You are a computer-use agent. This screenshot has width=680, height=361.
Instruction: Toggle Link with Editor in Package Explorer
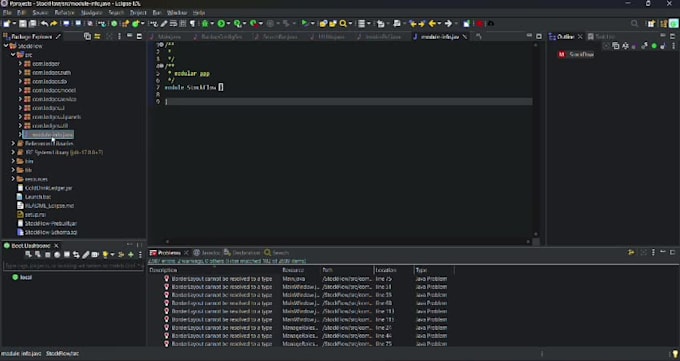[x=98, y=36]
